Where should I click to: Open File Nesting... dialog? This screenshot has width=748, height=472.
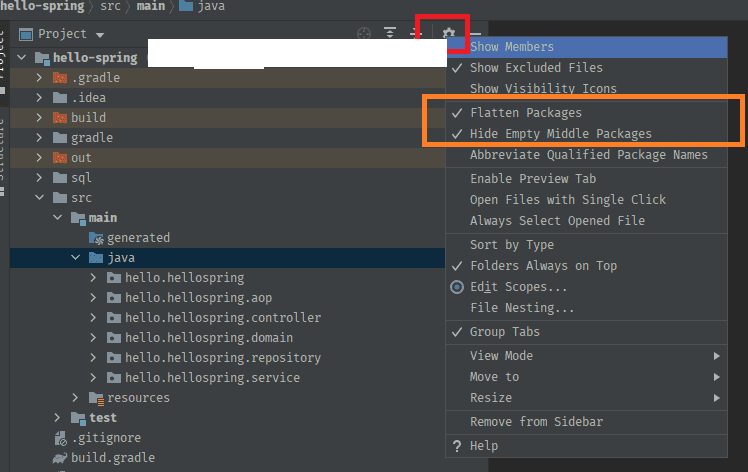tap(587, 307)
